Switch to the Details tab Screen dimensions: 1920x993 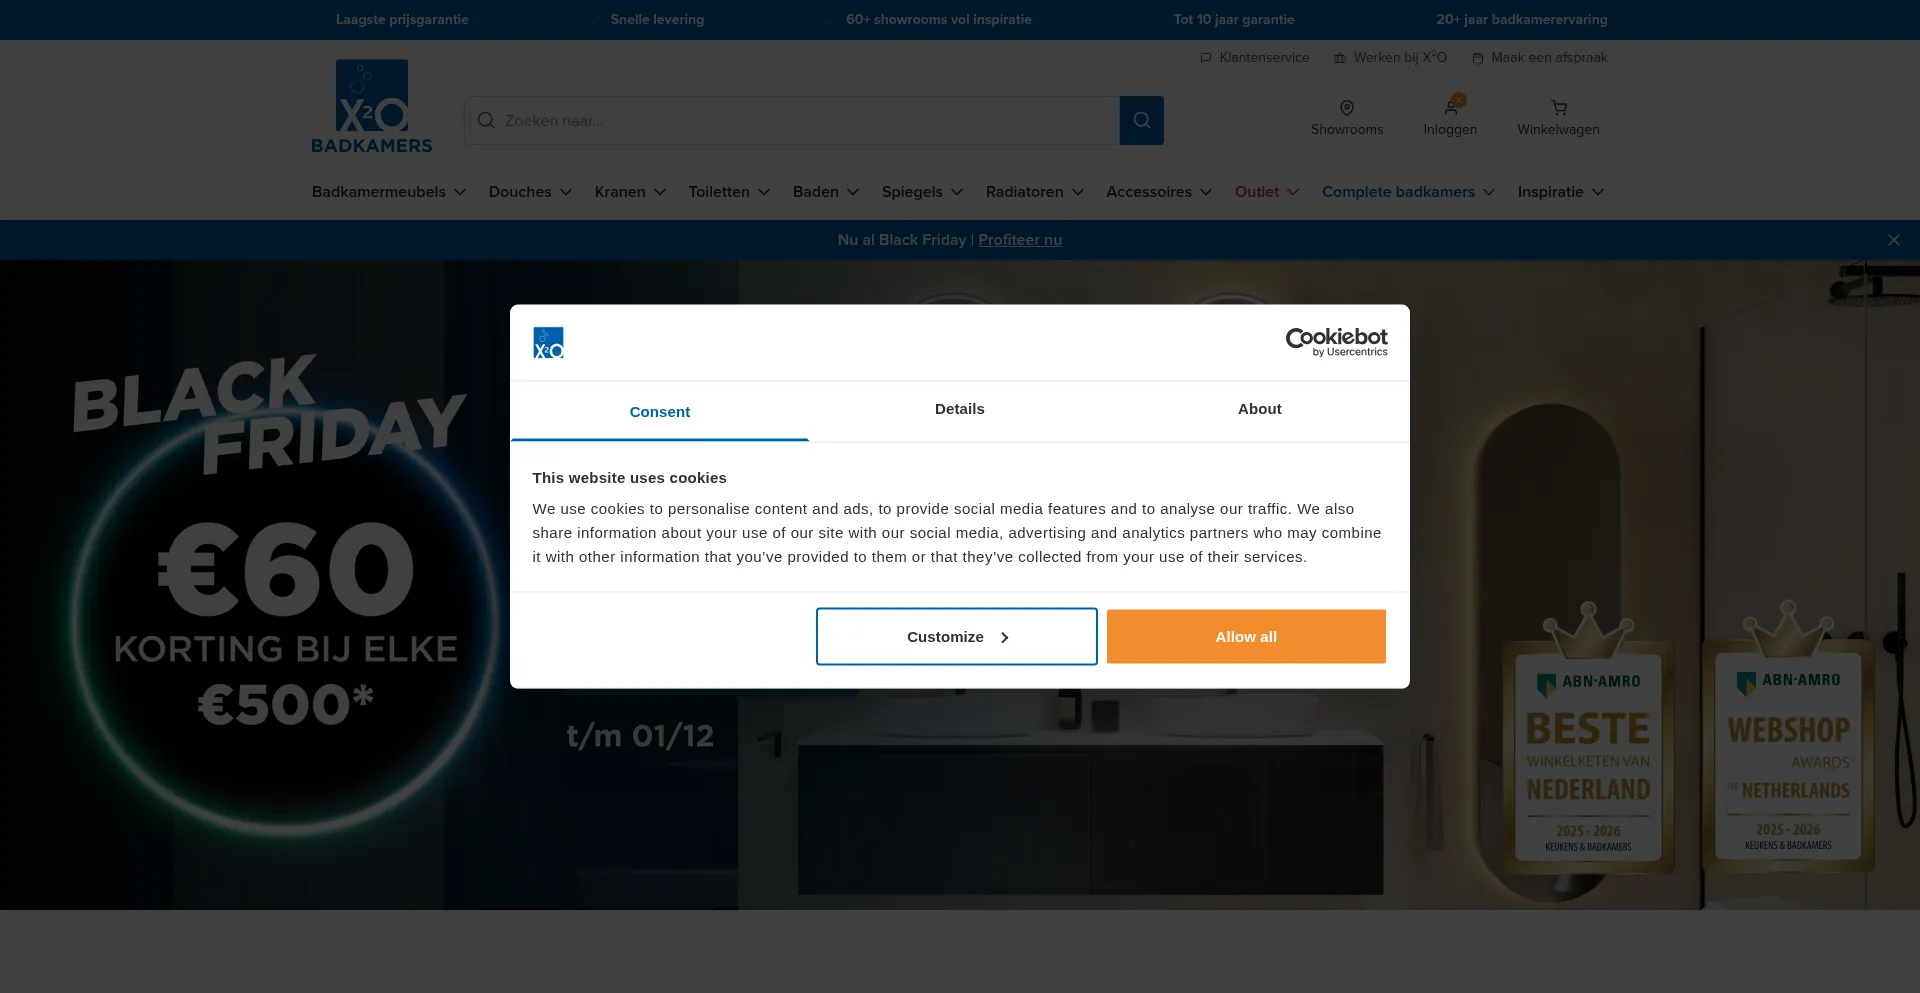[959, 409]
